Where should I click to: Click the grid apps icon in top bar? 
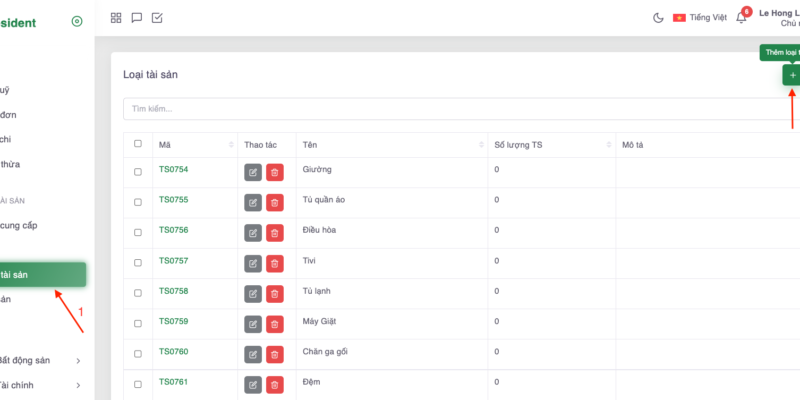coord(116,17)
